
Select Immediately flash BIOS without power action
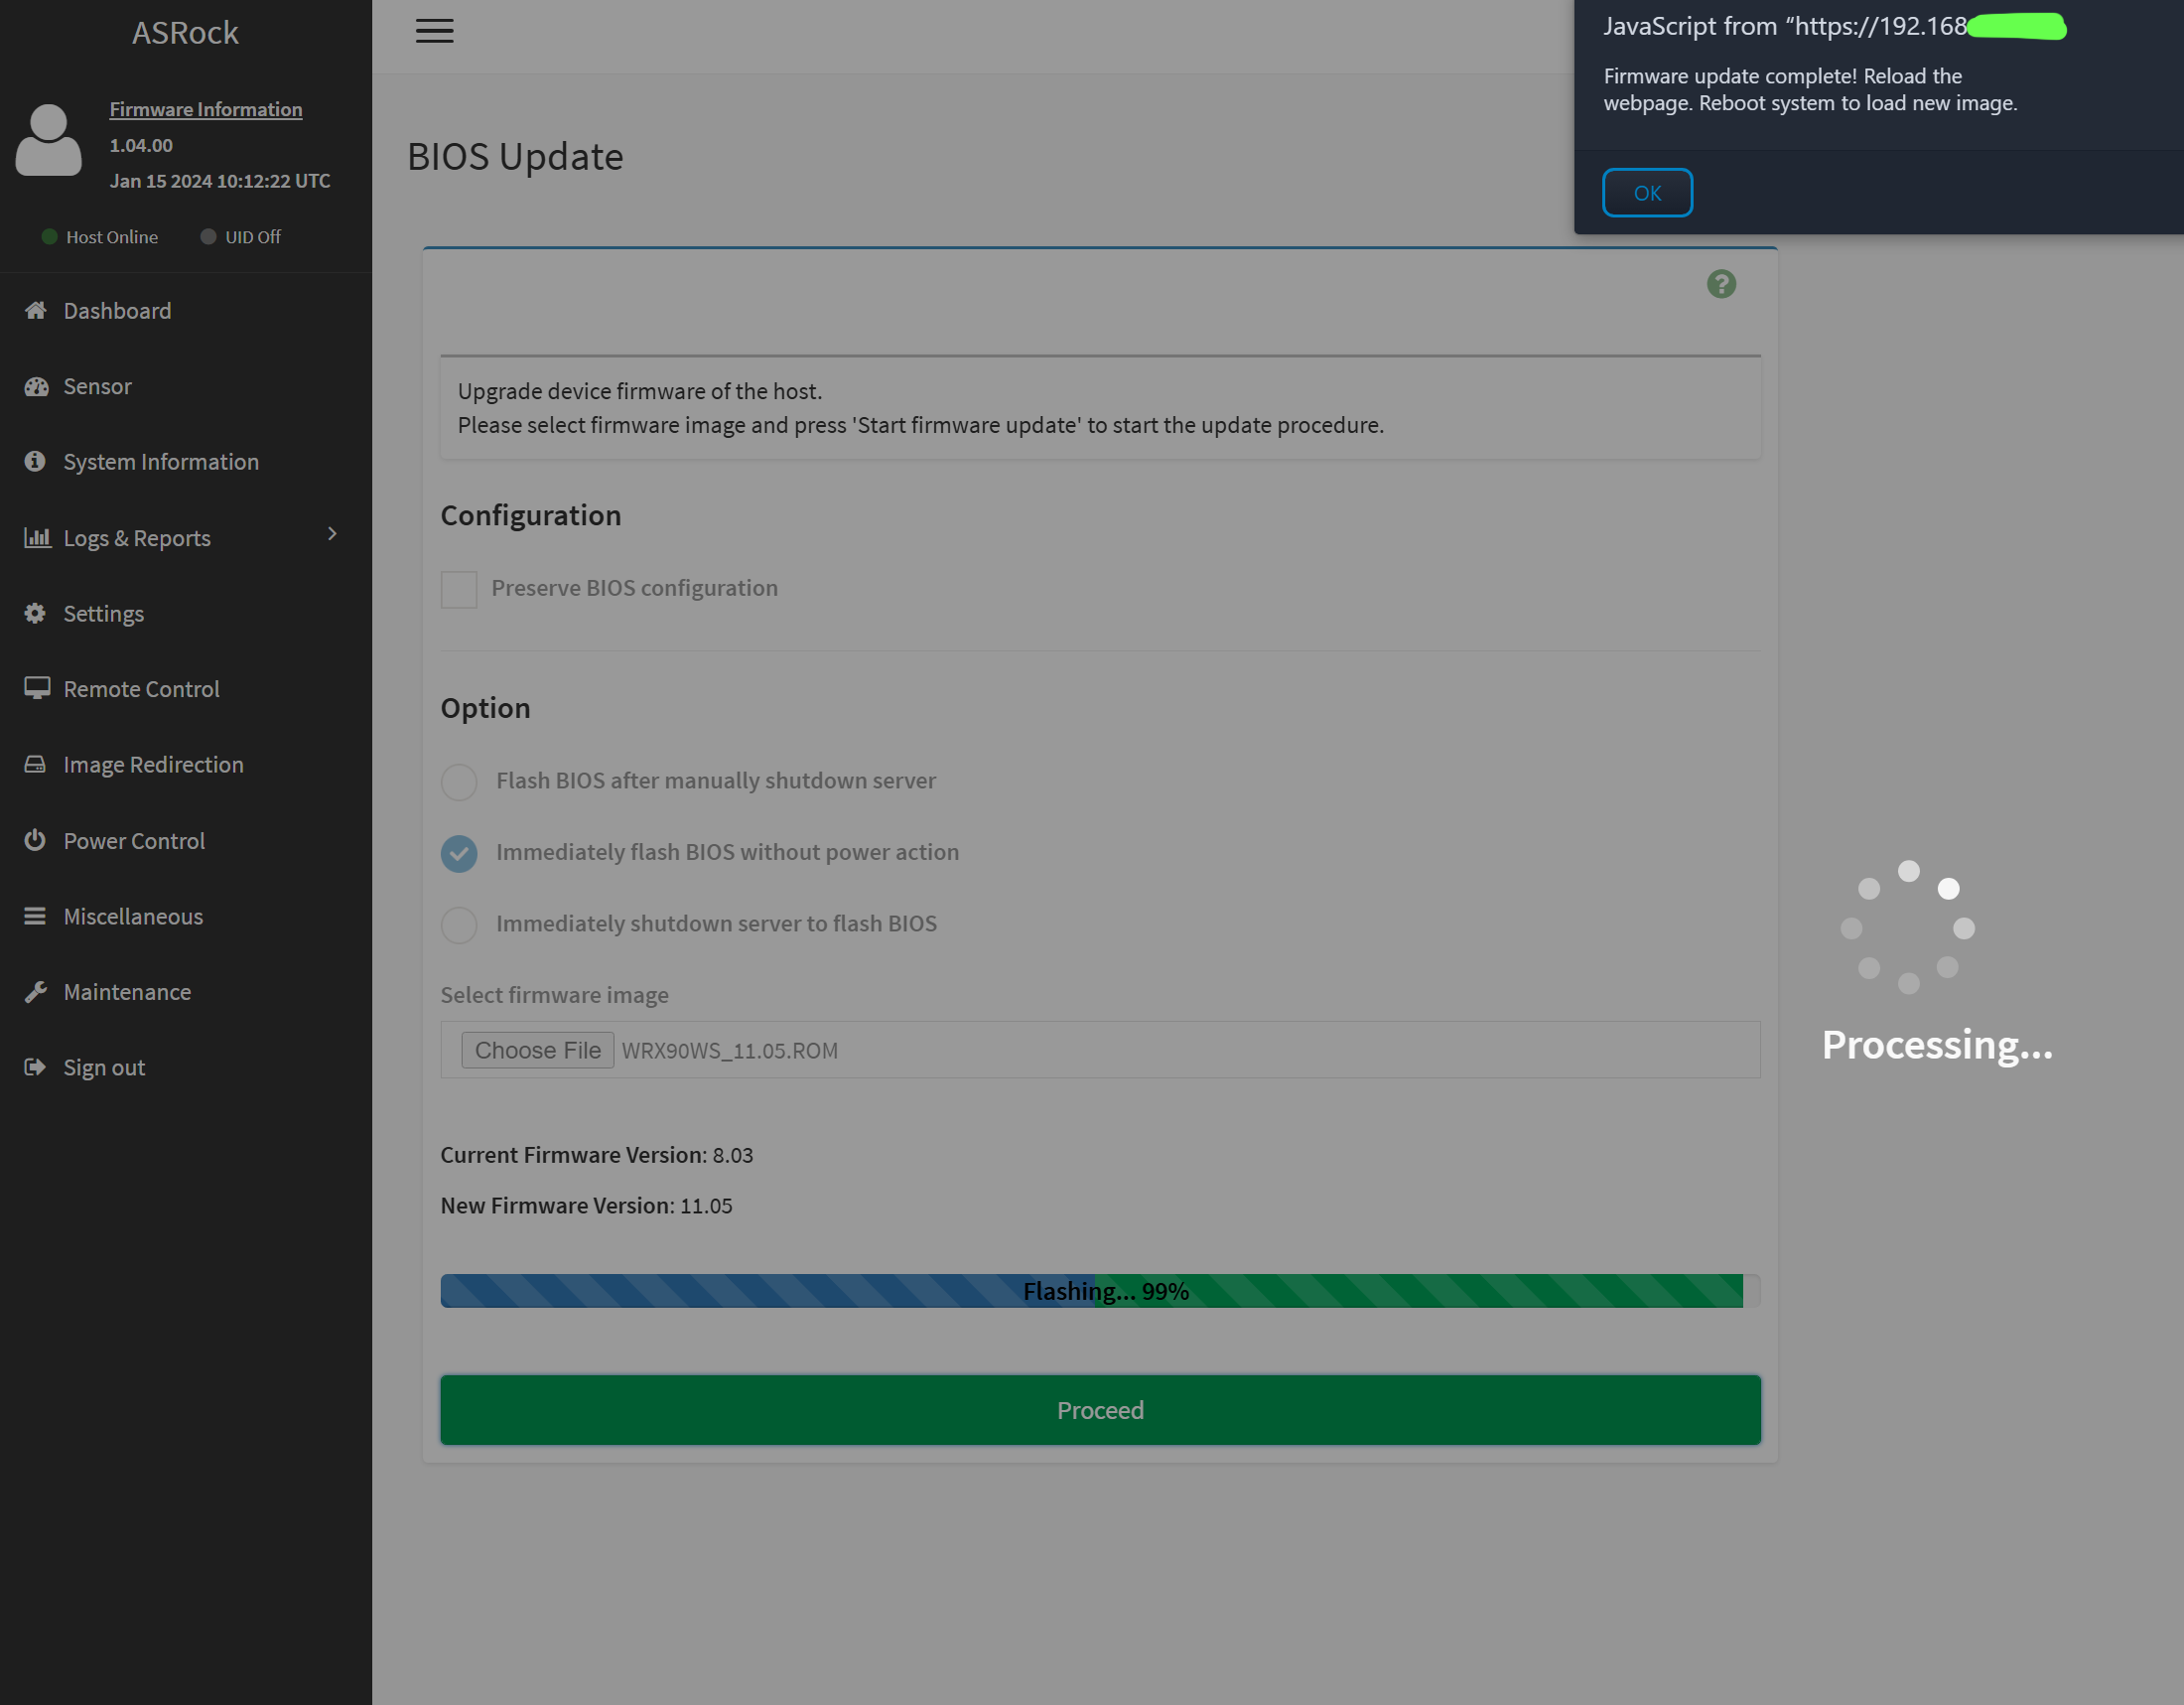[459, 853]
